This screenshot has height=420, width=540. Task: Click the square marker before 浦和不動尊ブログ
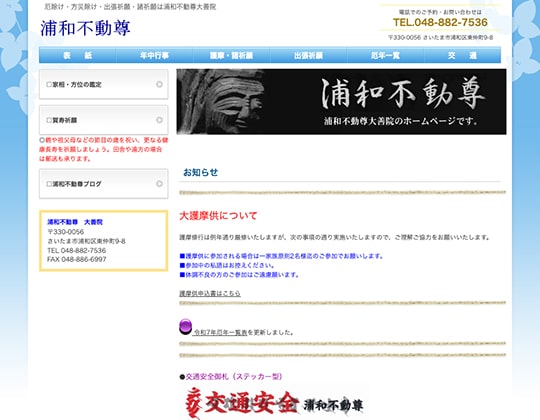(x=49, y=184)
